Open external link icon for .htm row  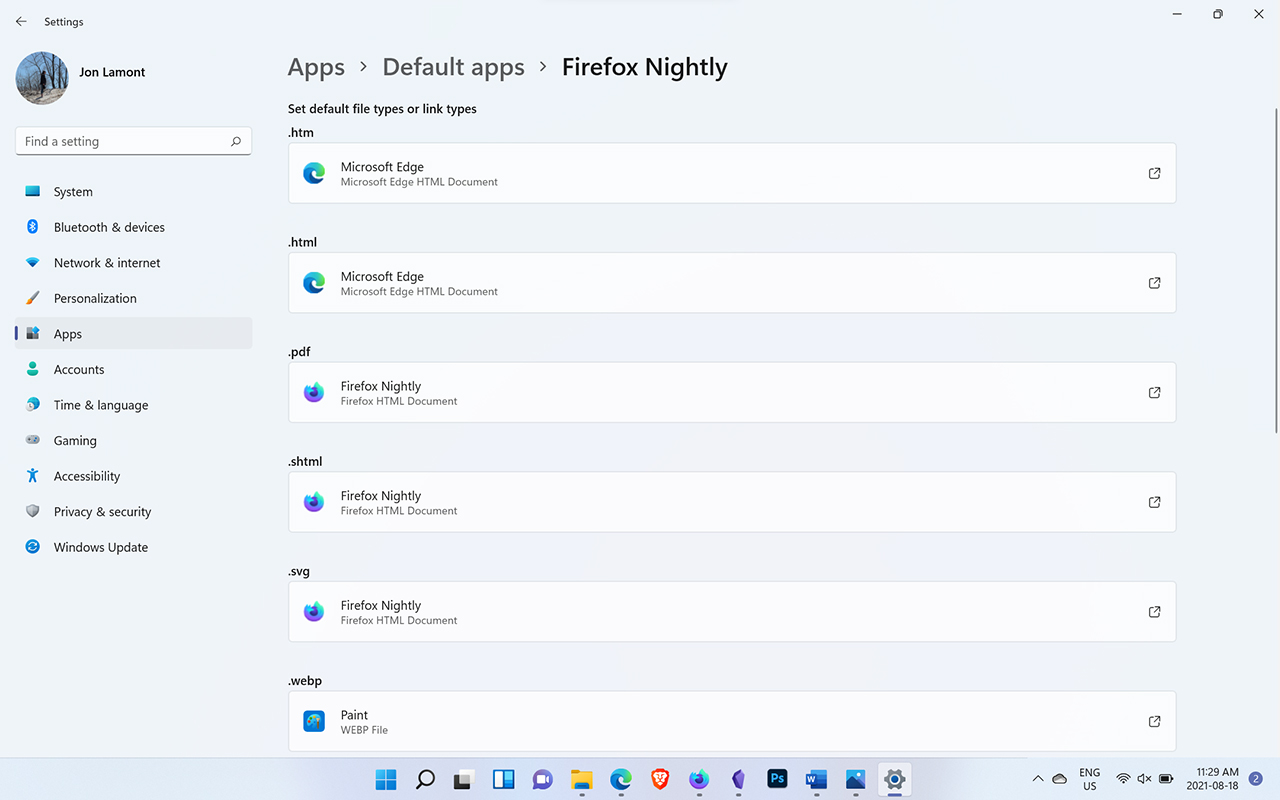tap(1154, 174)
